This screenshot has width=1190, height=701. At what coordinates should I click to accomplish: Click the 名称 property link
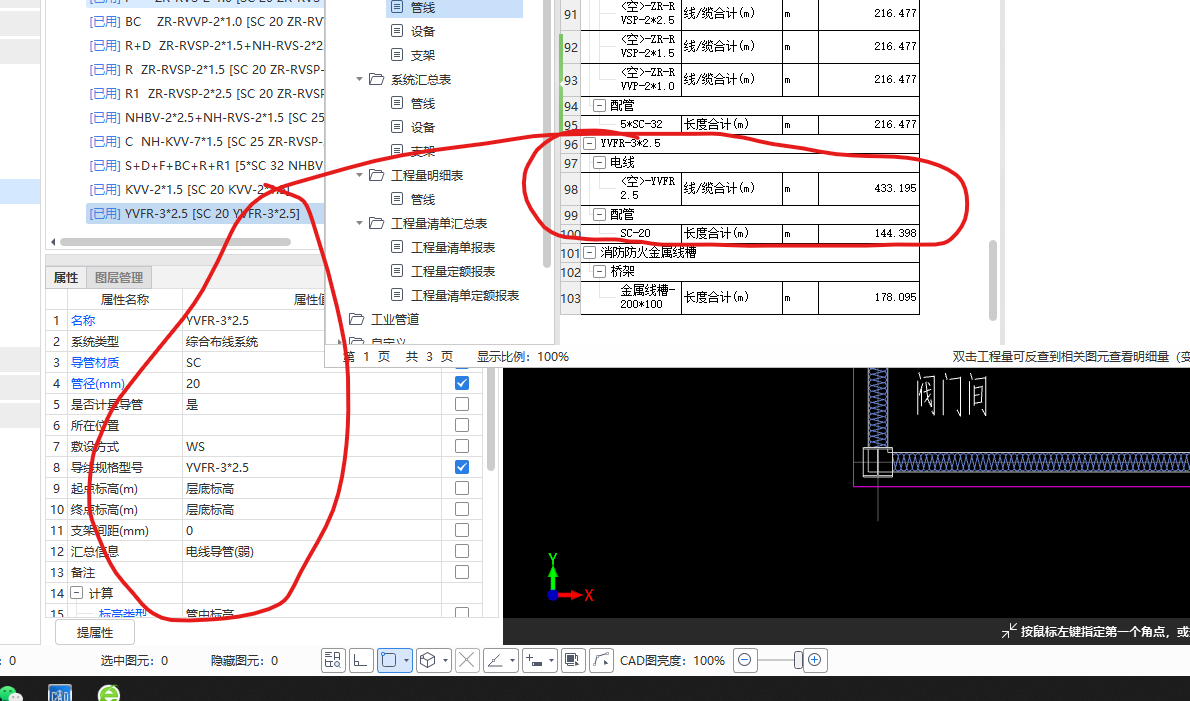pos(83,320)
